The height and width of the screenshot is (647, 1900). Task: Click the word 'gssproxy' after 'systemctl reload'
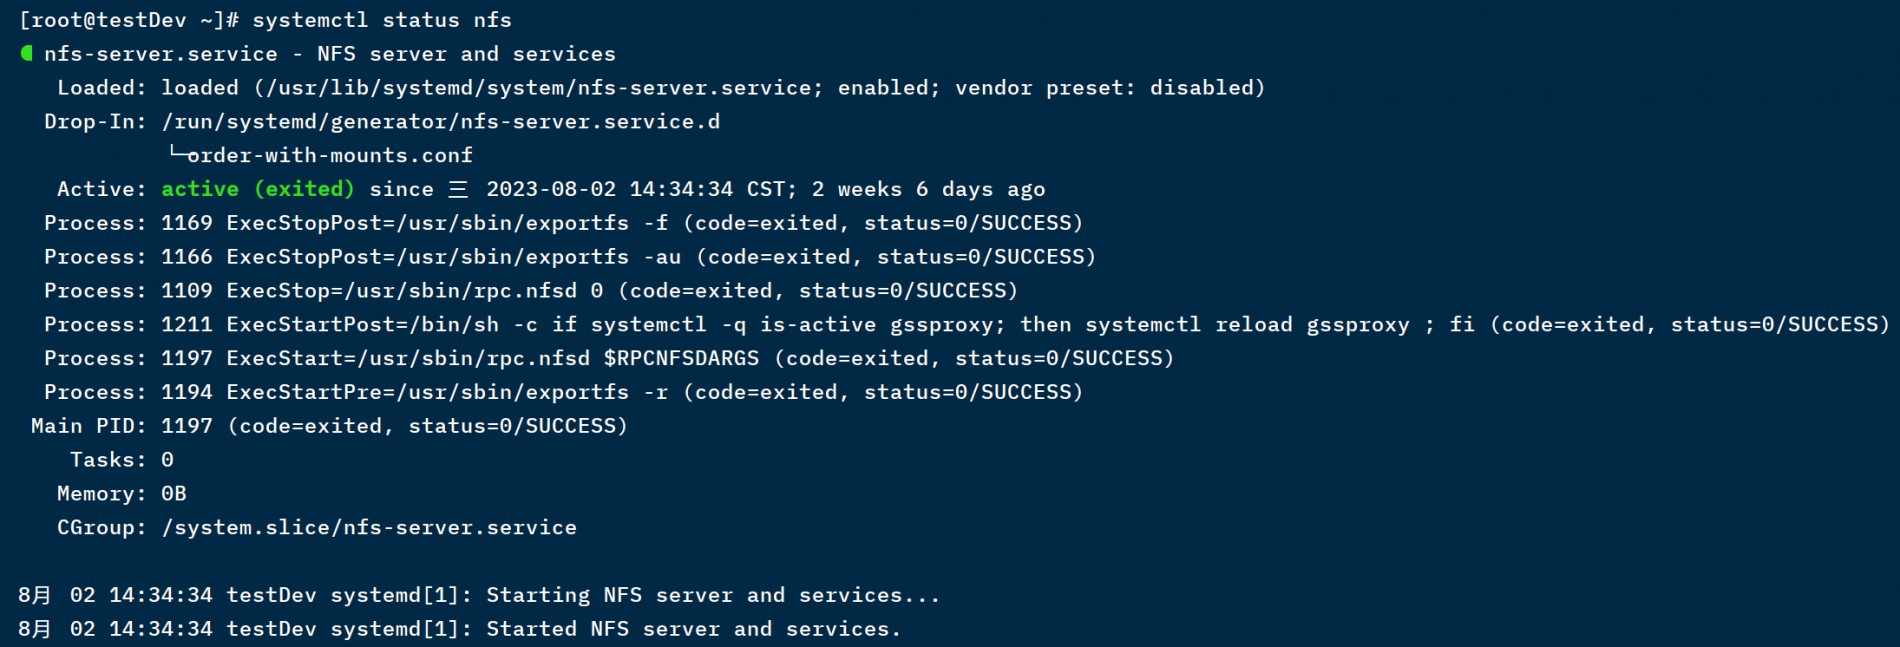coord(1358,325)
